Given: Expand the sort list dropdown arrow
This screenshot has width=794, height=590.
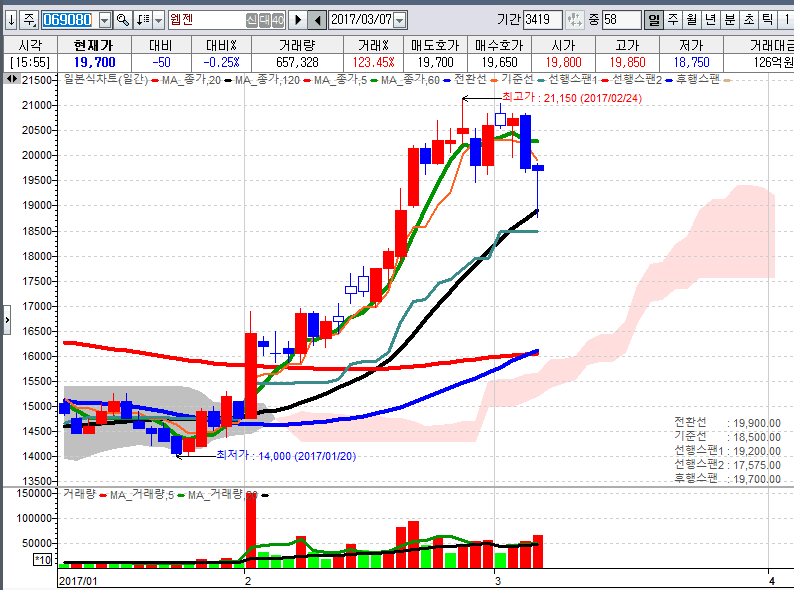Looking at the screenshot, I should click(x=158, y=19).
